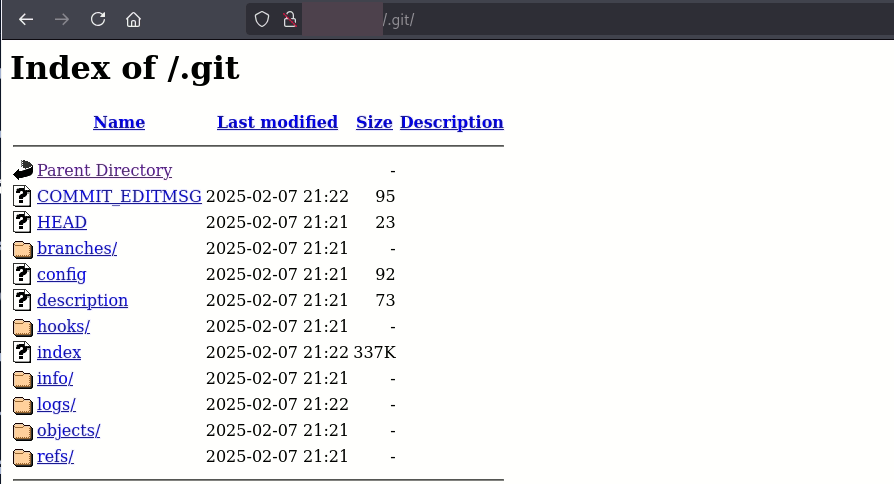
Task: Open the refs/ directory link
Action: (x=55, y=456)
